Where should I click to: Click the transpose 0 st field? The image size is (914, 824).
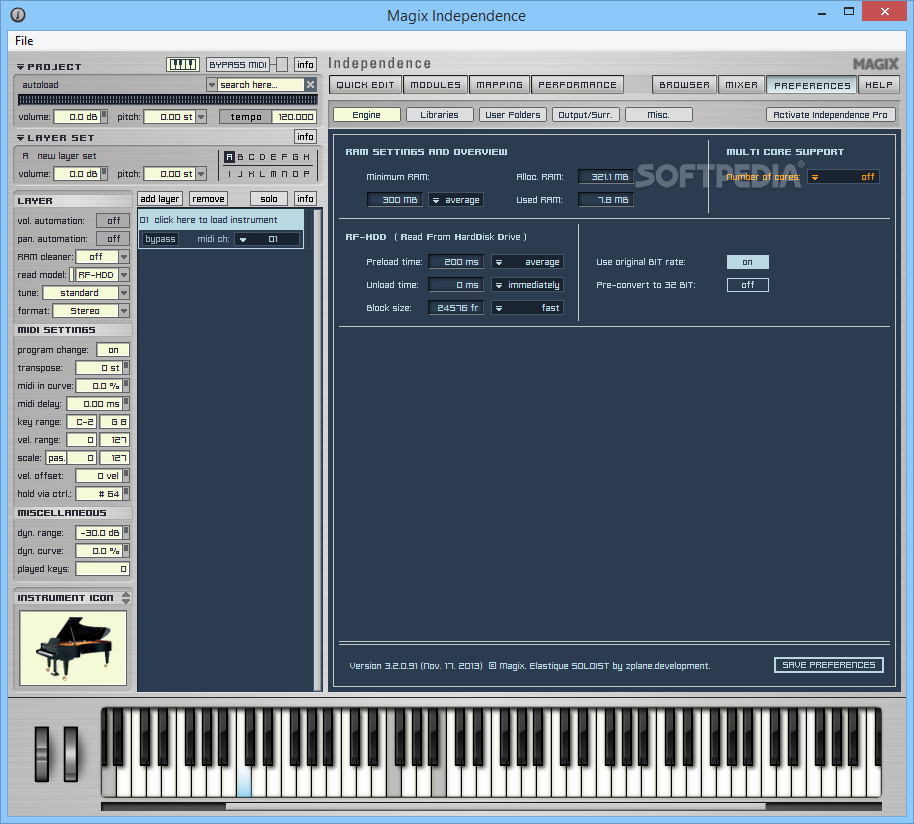(x=99, y=368)
